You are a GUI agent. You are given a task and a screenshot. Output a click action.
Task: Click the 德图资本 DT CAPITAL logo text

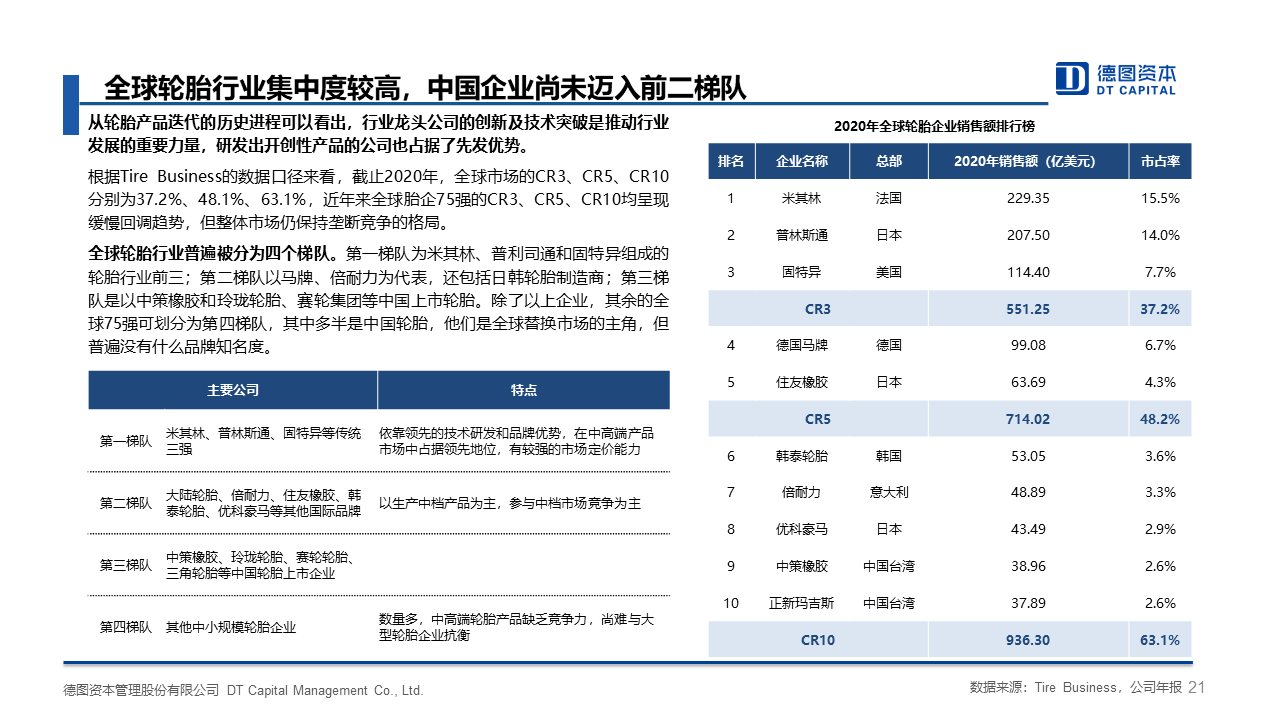1136,79
